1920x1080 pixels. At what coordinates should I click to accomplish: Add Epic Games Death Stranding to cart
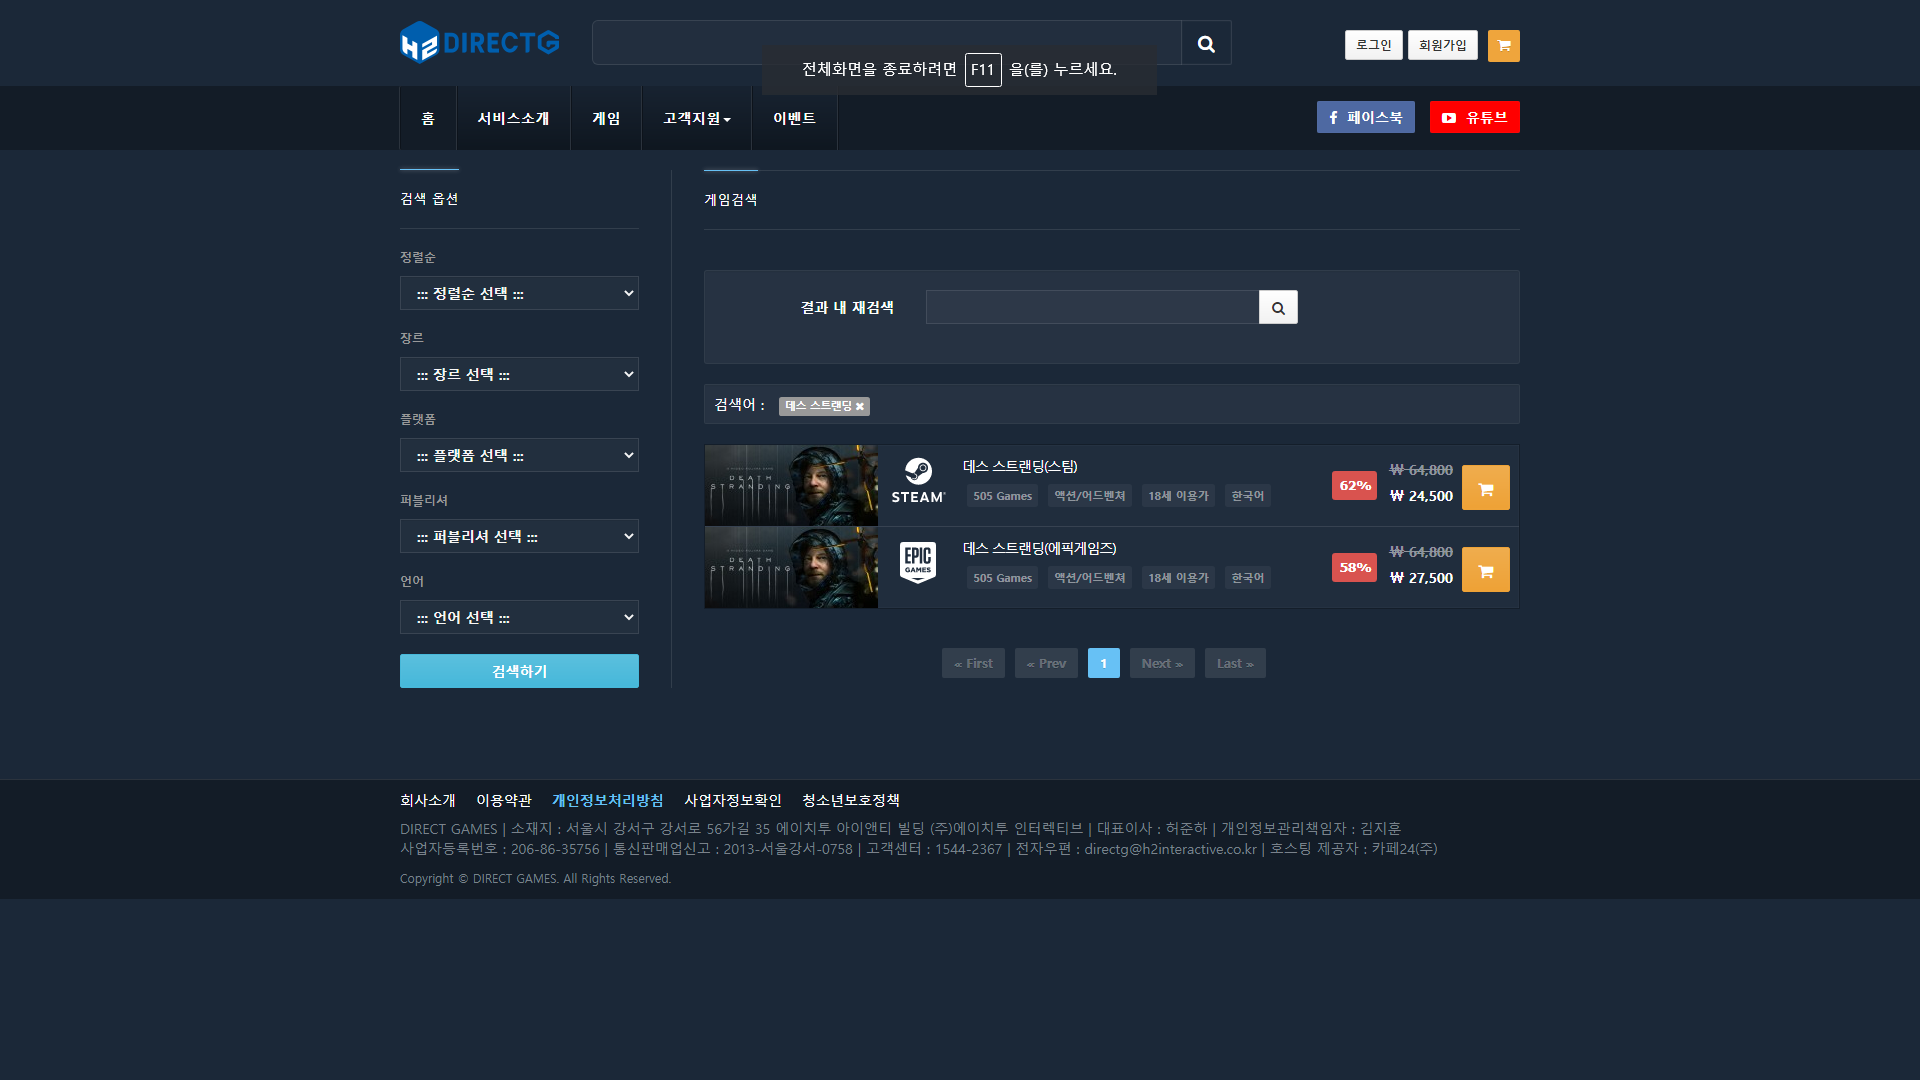1485,570
